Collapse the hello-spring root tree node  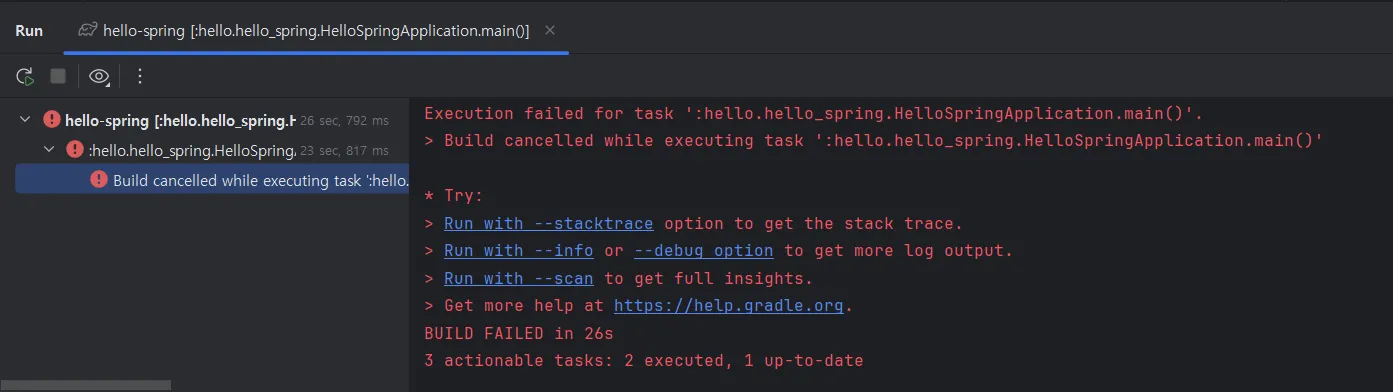25,120
